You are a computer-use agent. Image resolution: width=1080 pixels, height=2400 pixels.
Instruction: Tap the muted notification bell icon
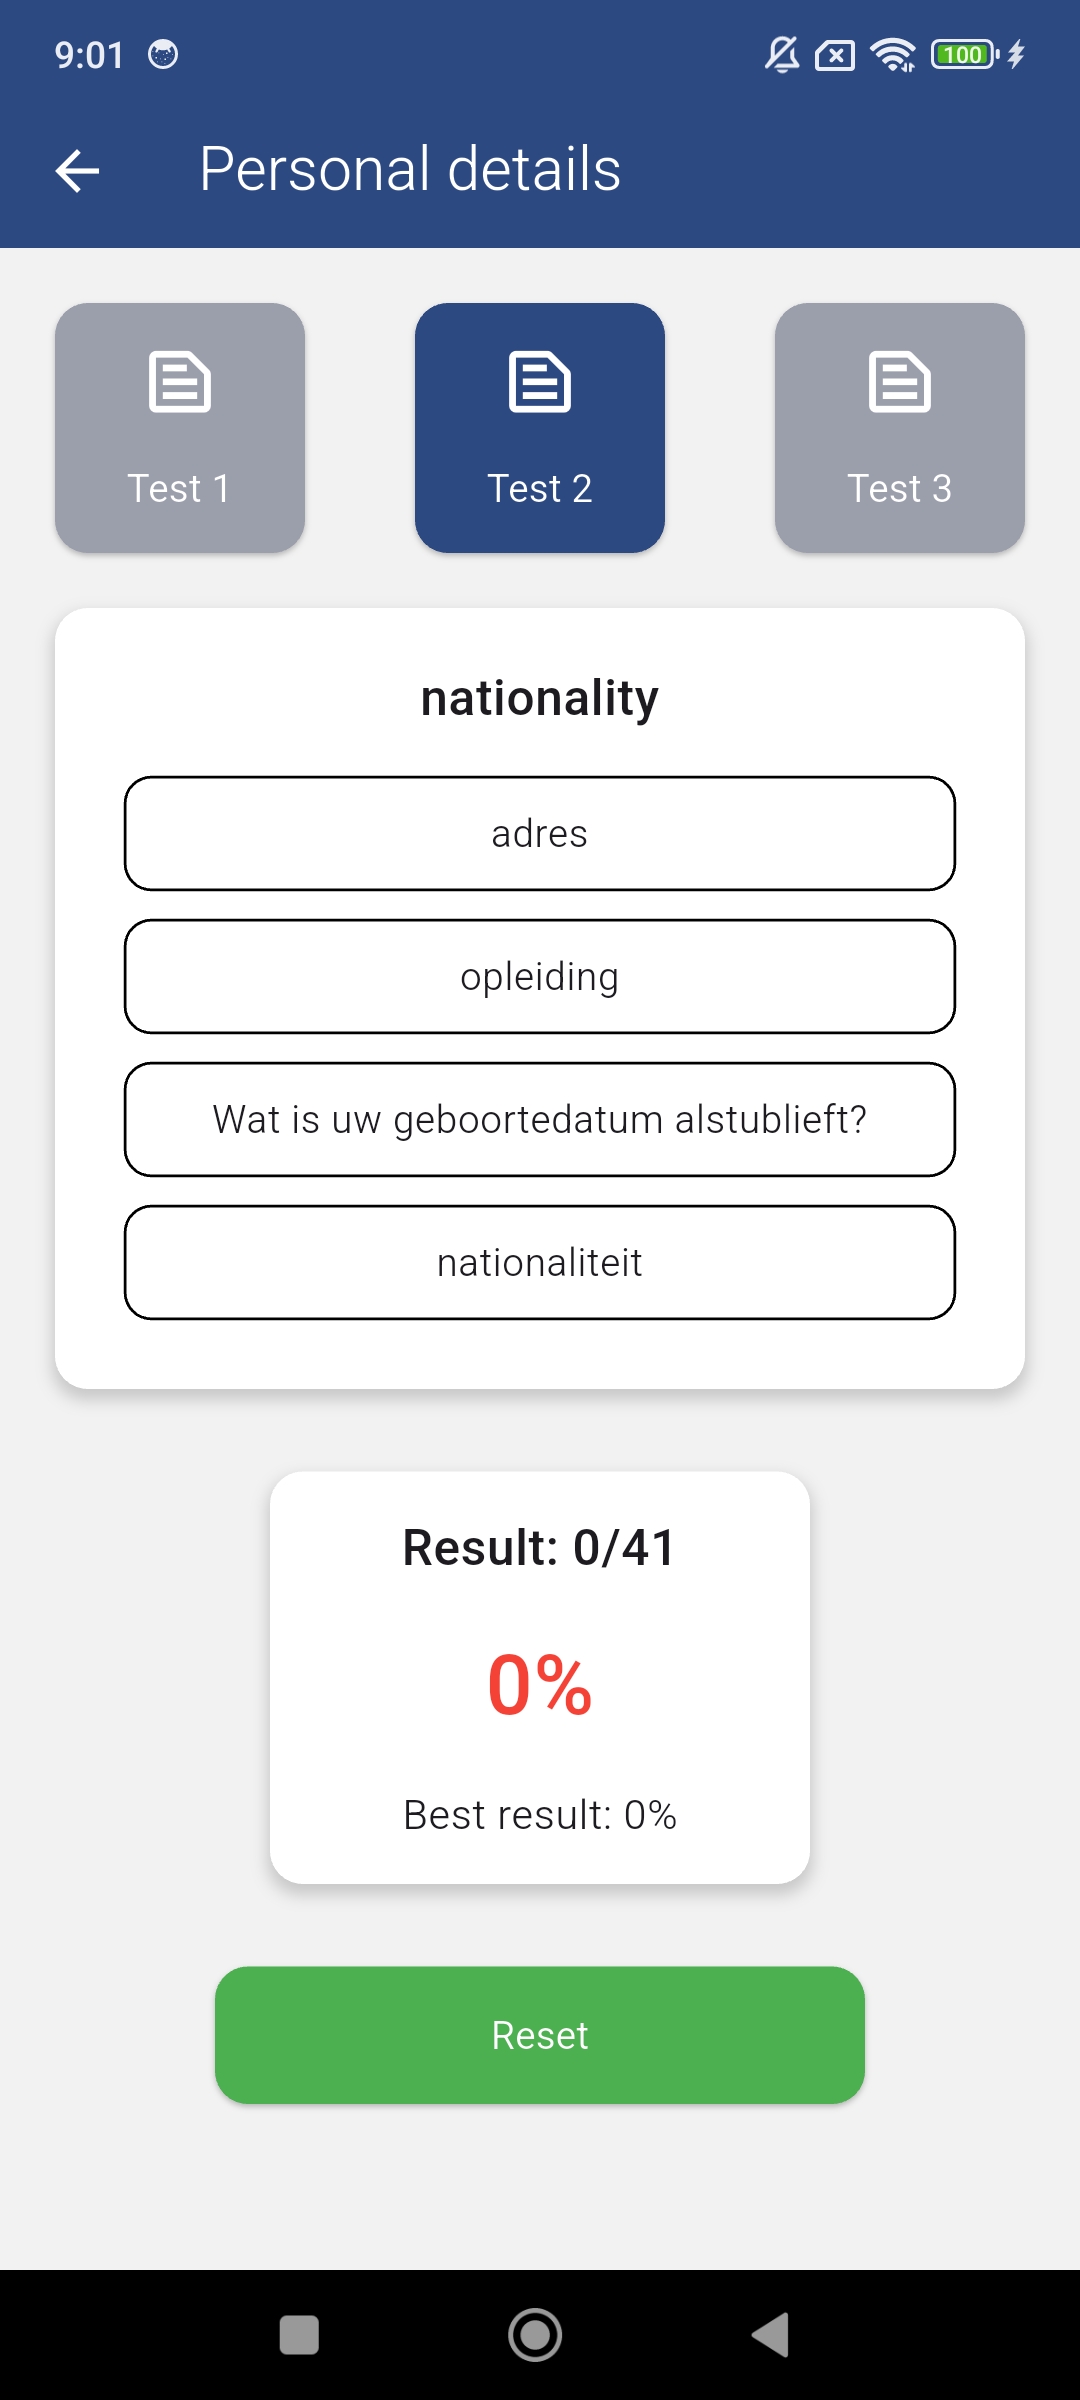pos(782,54)
